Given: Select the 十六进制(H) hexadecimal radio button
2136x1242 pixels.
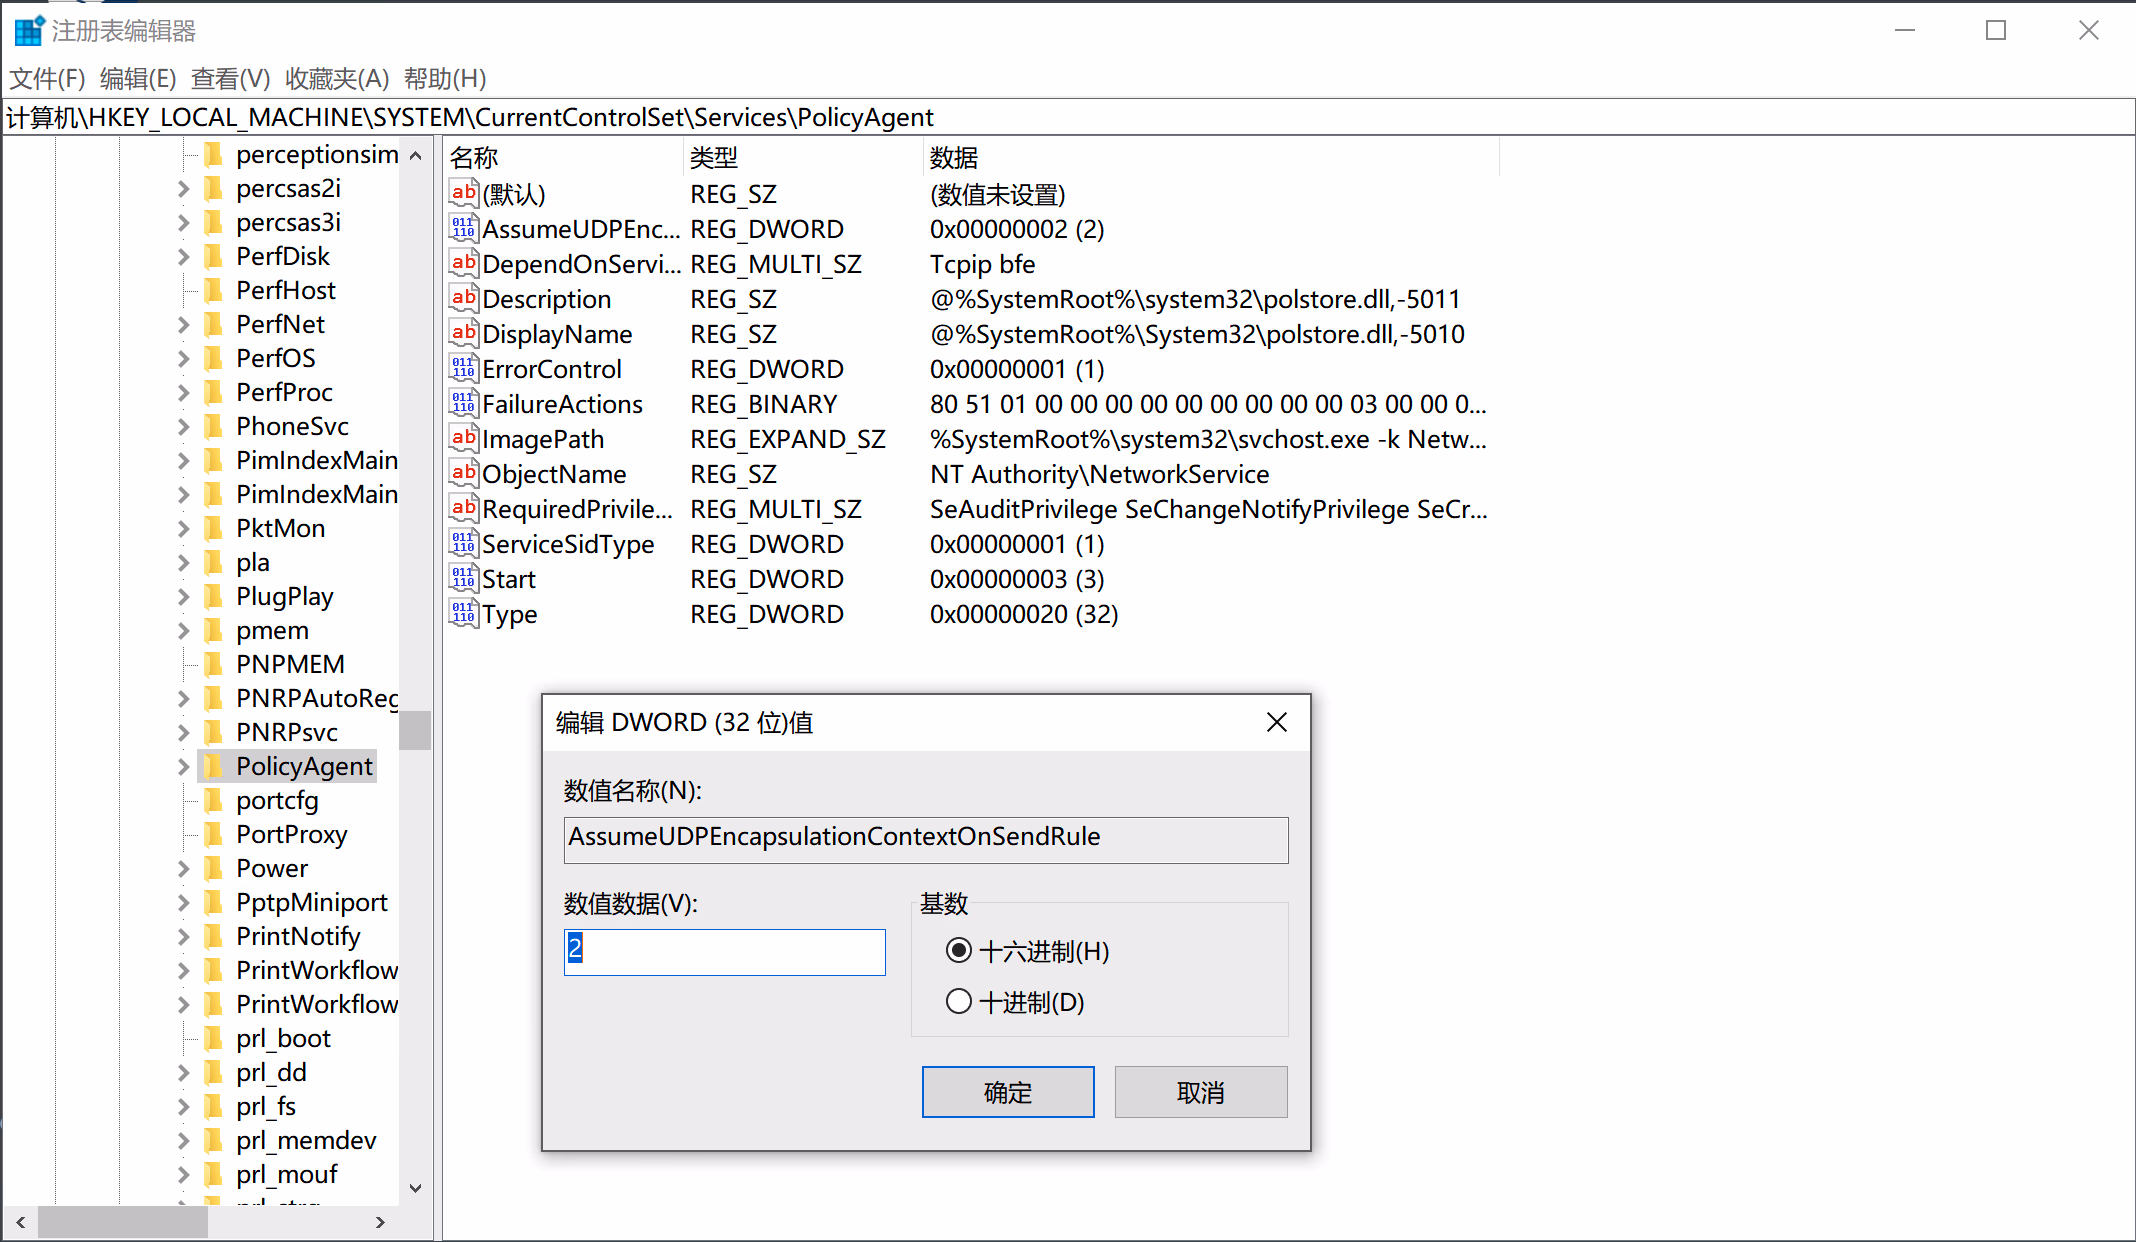Looking at the screenshot, I should [958, 950].
